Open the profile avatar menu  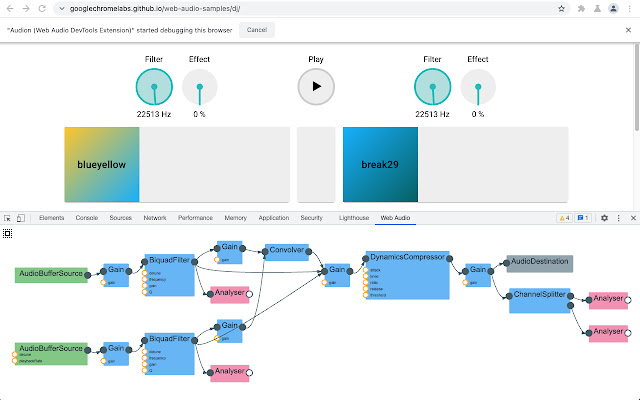(613, 9)
